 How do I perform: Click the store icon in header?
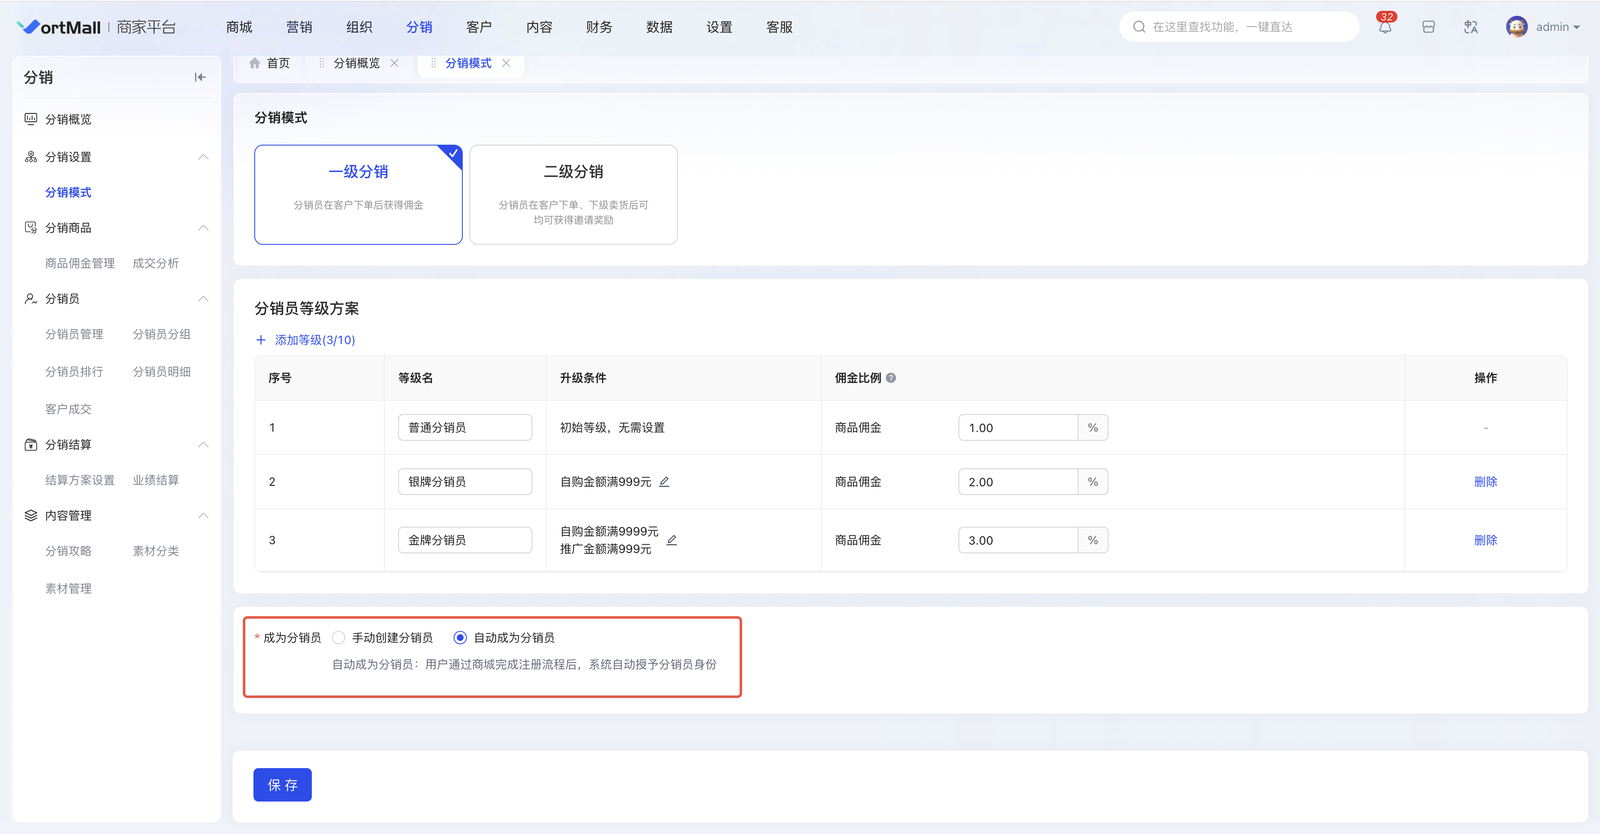pos(1428,28)
